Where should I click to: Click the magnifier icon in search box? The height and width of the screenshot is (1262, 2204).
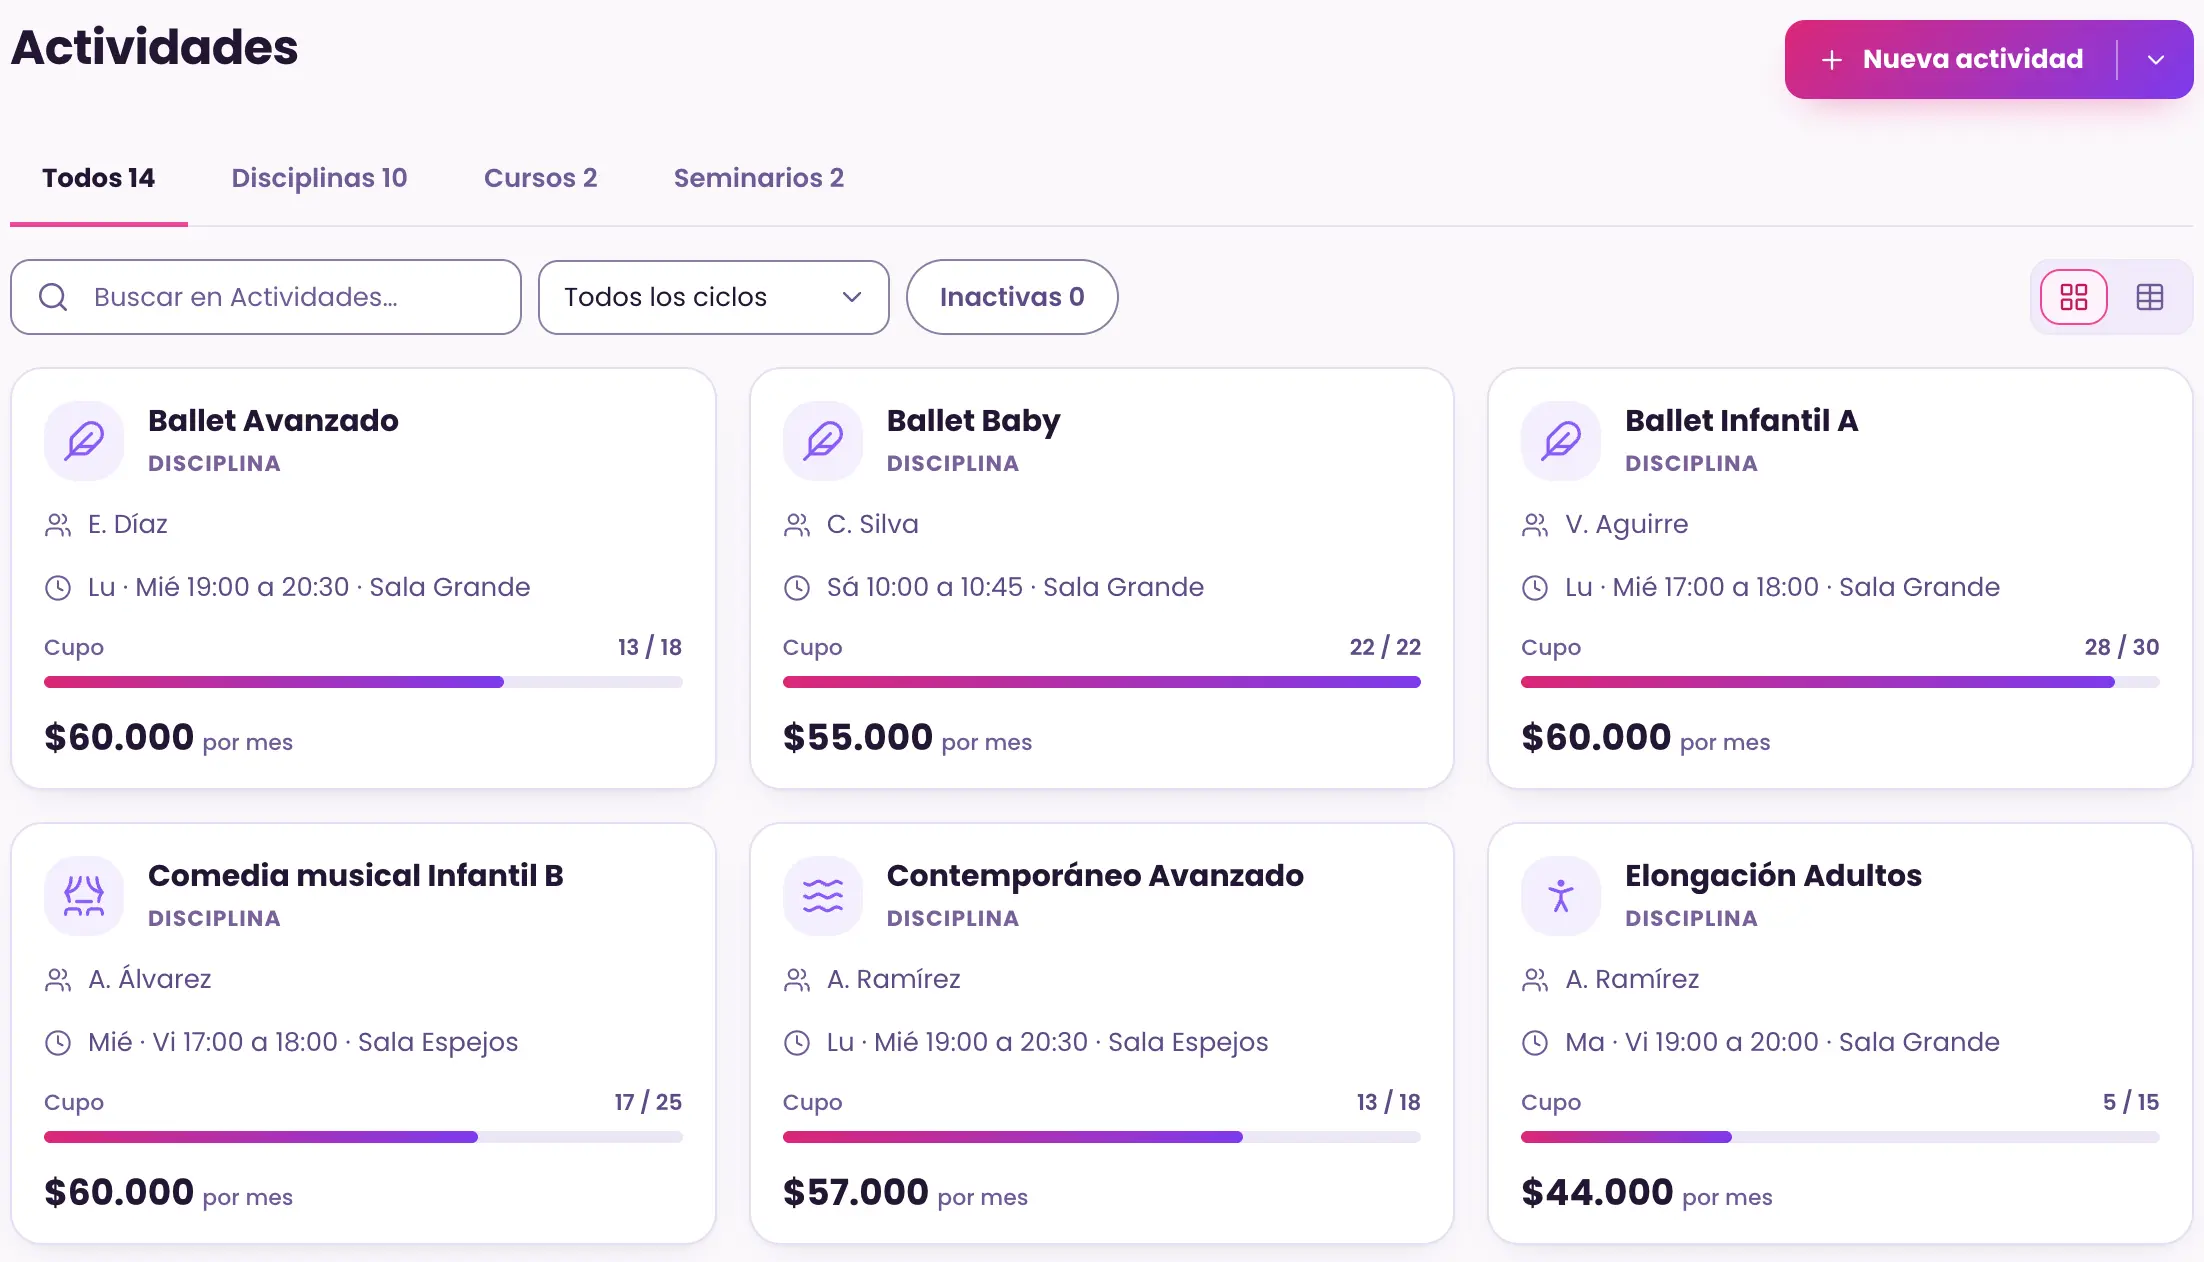coord(53,297)
